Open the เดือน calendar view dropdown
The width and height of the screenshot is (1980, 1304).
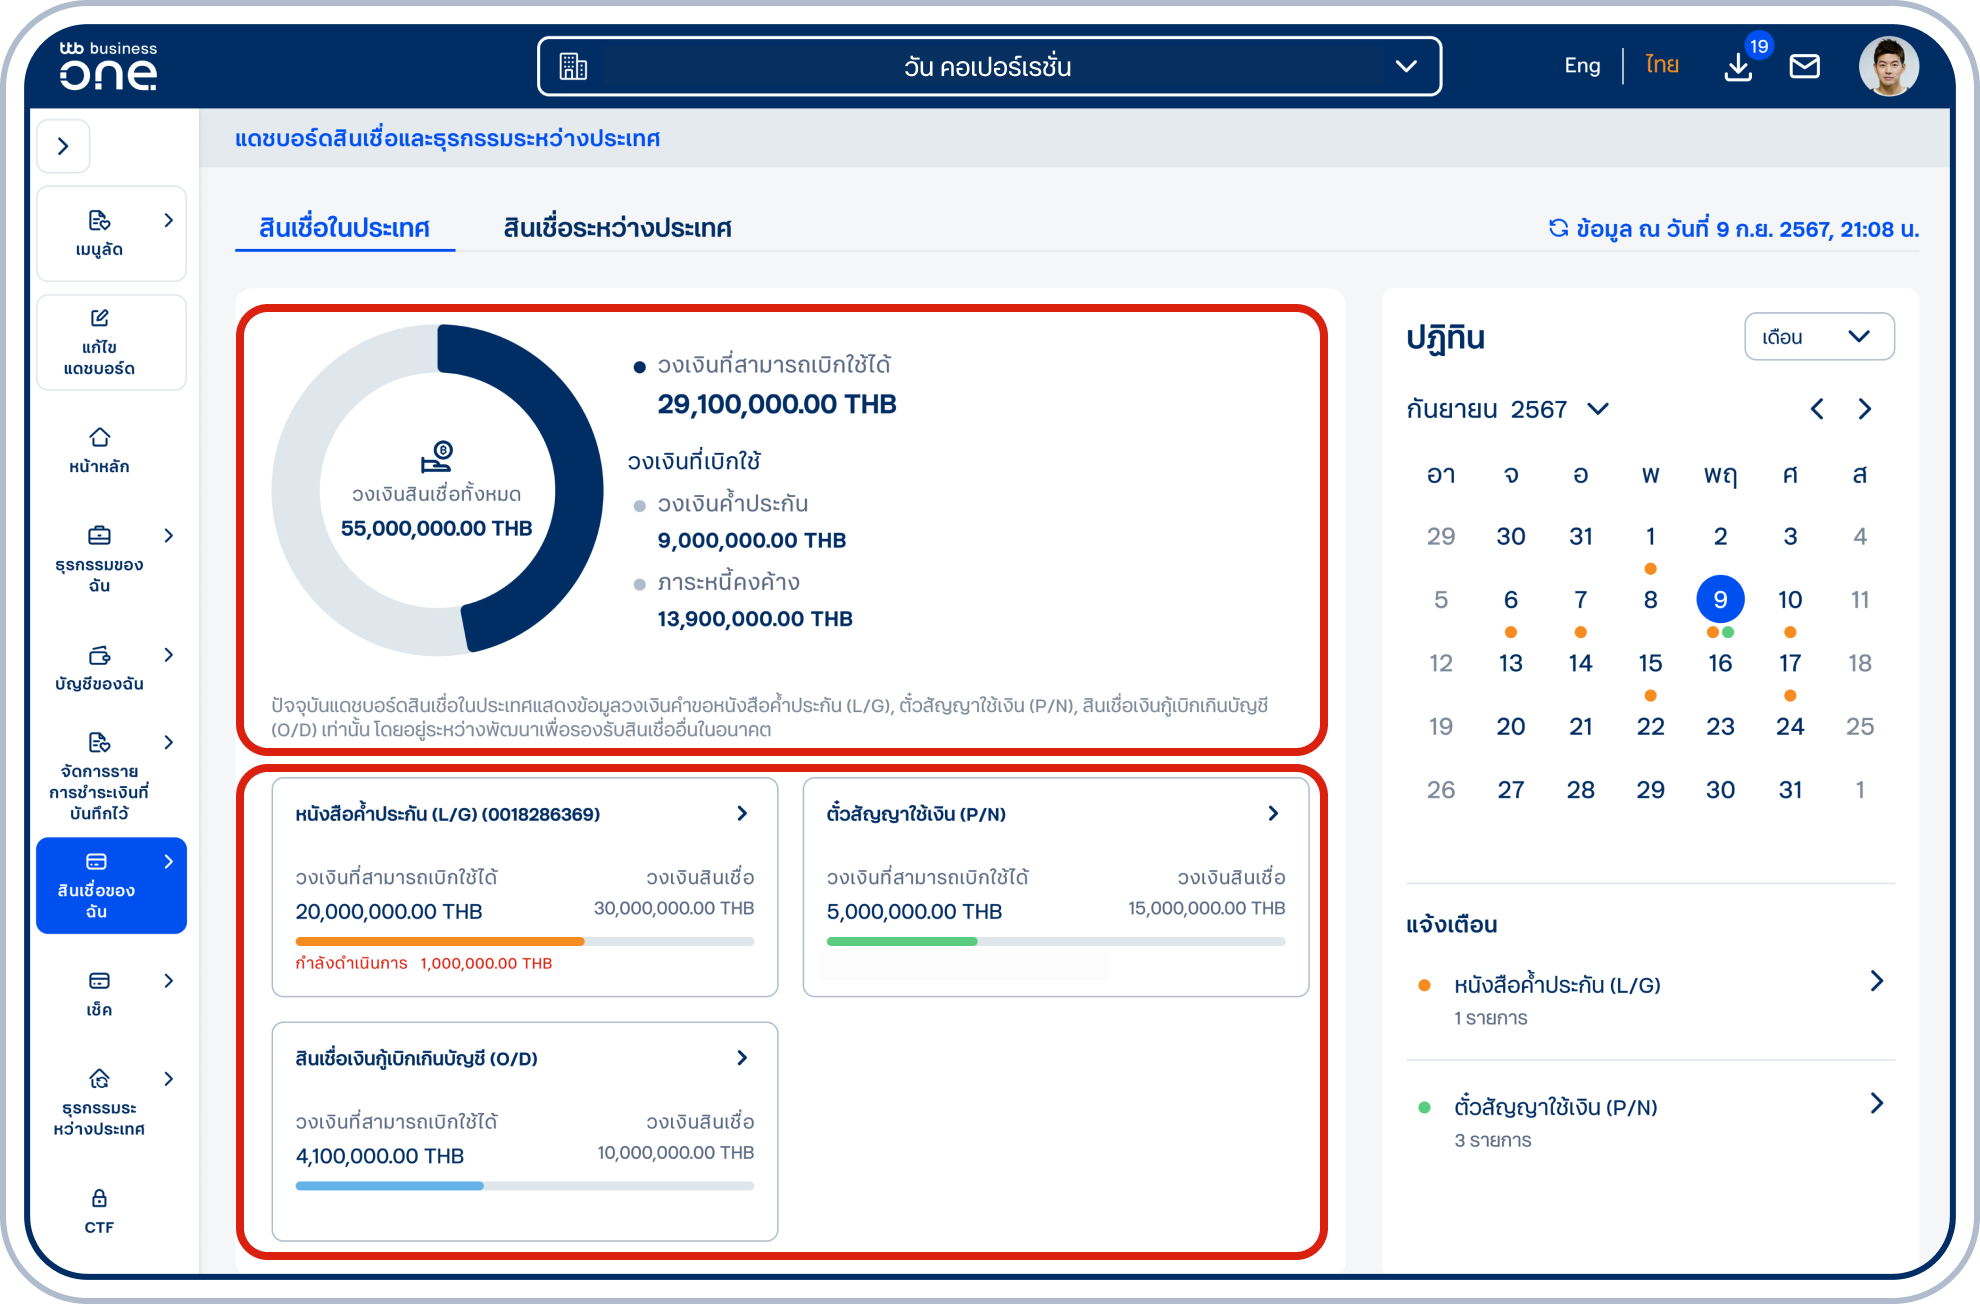click(x=1818, y=337)
